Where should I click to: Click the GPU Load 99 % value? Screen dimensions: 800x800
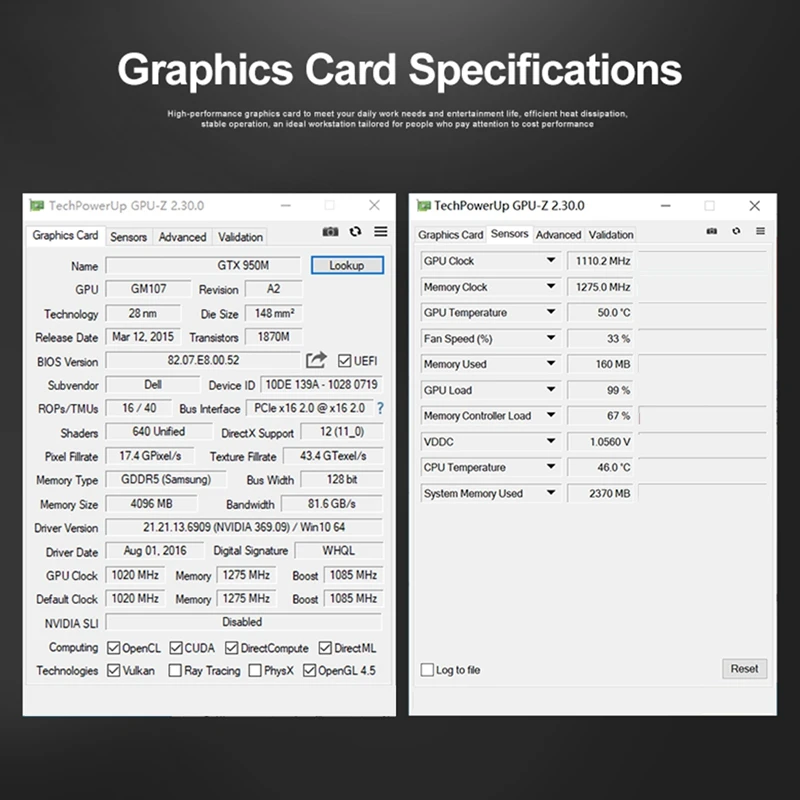(600, 390)
